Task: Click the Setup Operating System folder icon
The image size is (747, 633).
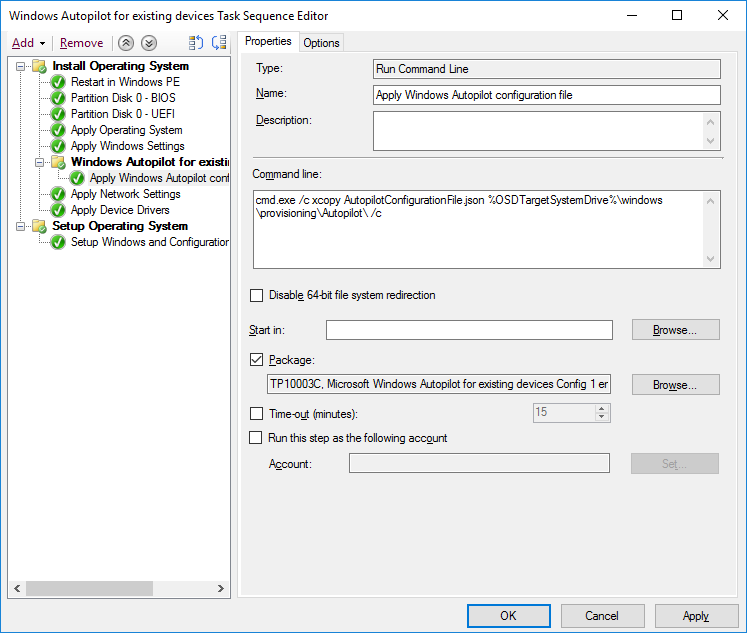Action: tap(40, 226)
